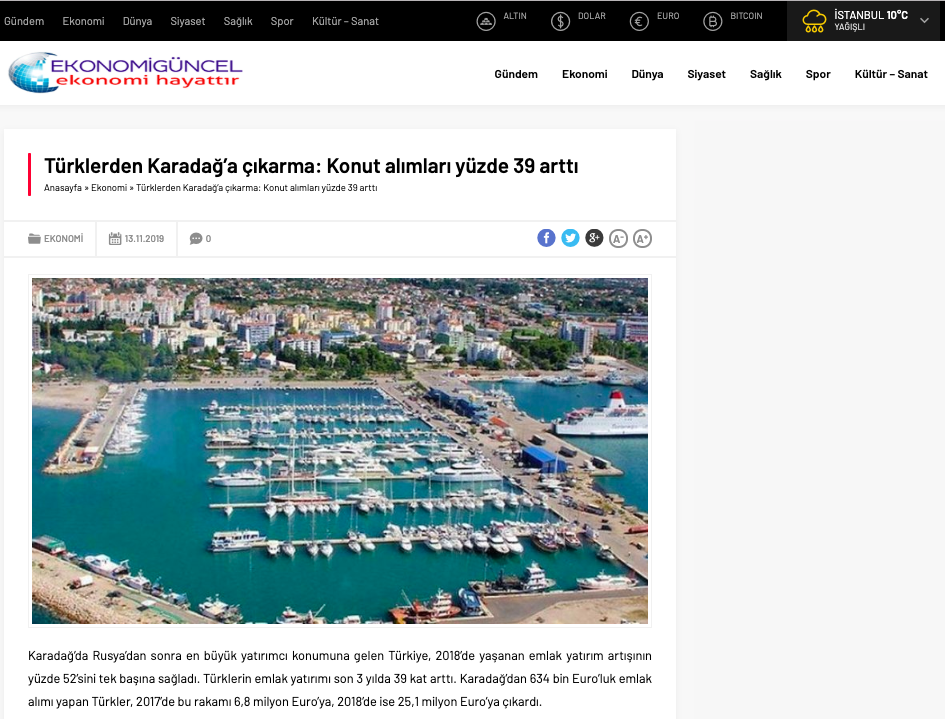The height and width of the screenshot is (719, 945).
Task: Click the Dolar currency icon
Action: pyautogui.click(x=560, y=22)
